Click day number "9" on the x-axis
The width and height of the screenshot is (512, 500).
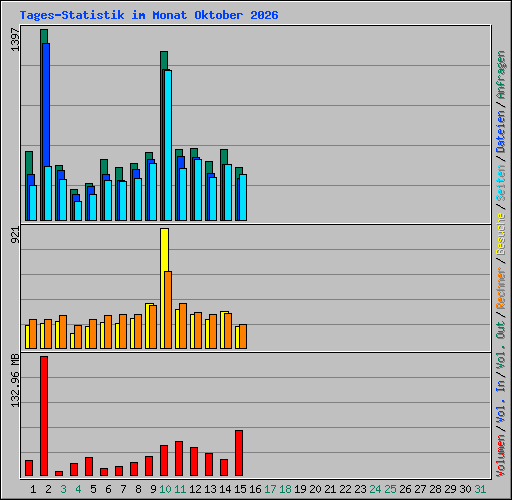tap(153, 489)
